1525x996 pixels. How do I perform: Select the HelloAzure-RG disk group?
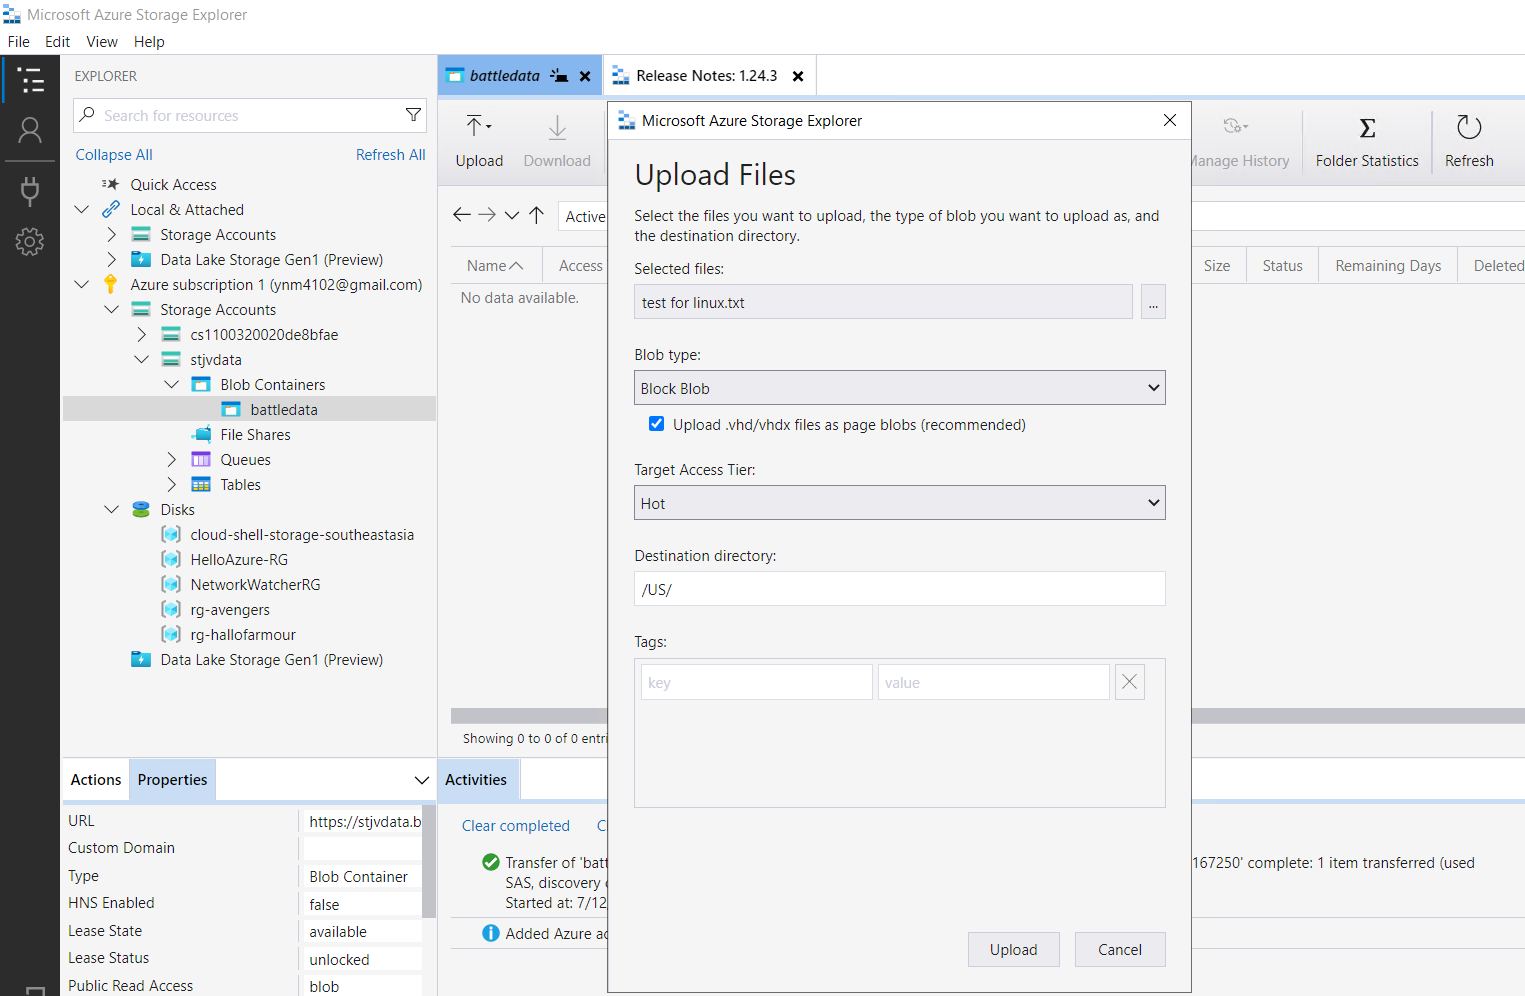[x=239, y=559]
